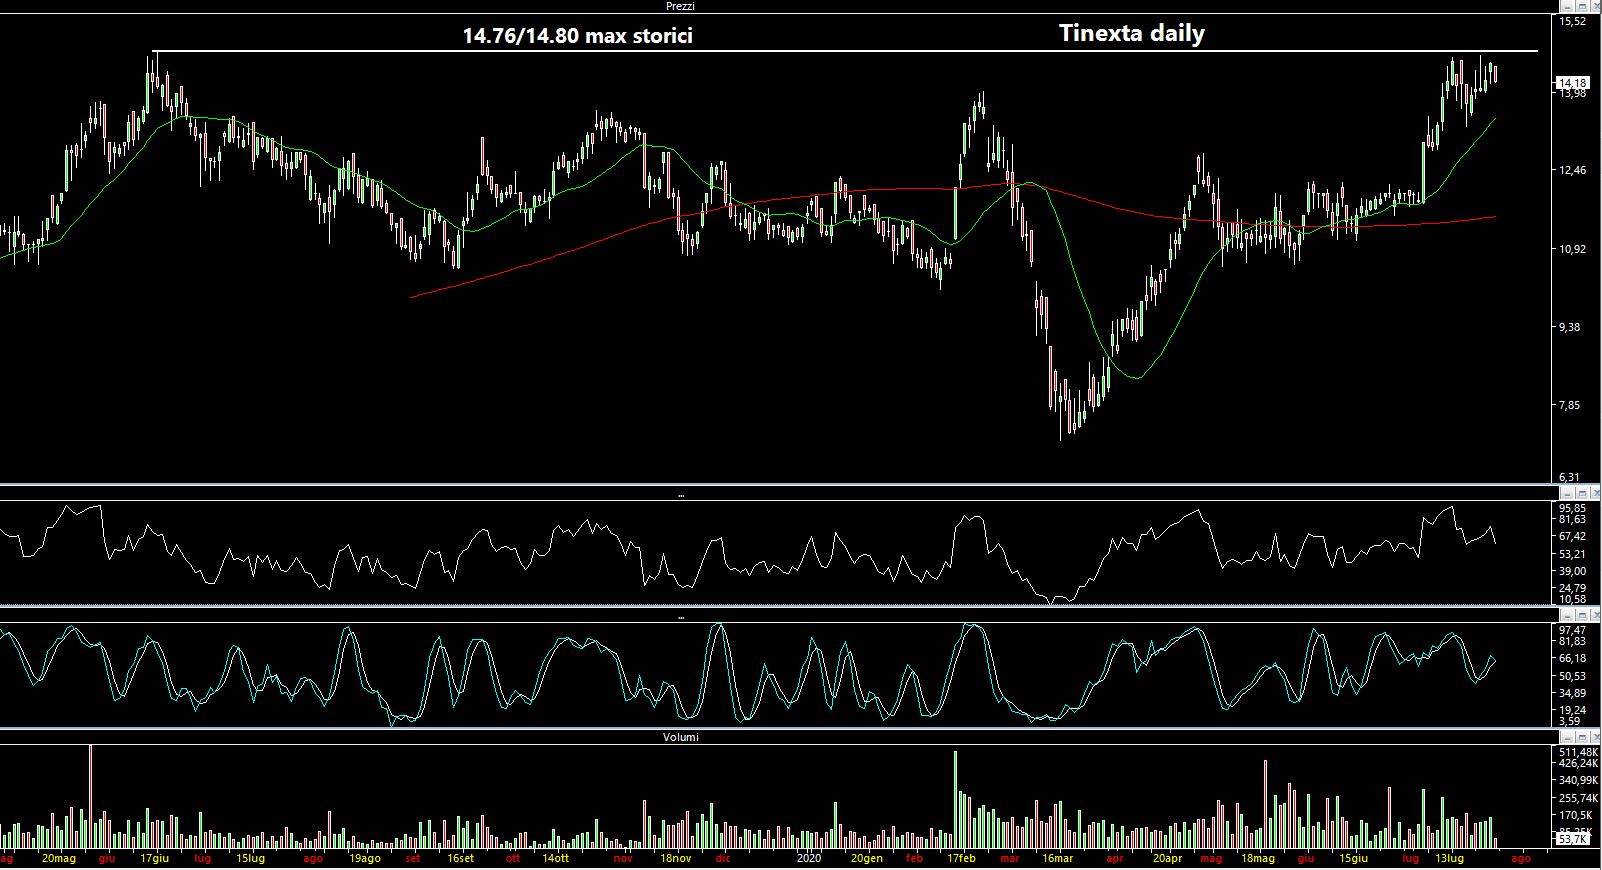Click the 19ago date label

click(365, 858)
